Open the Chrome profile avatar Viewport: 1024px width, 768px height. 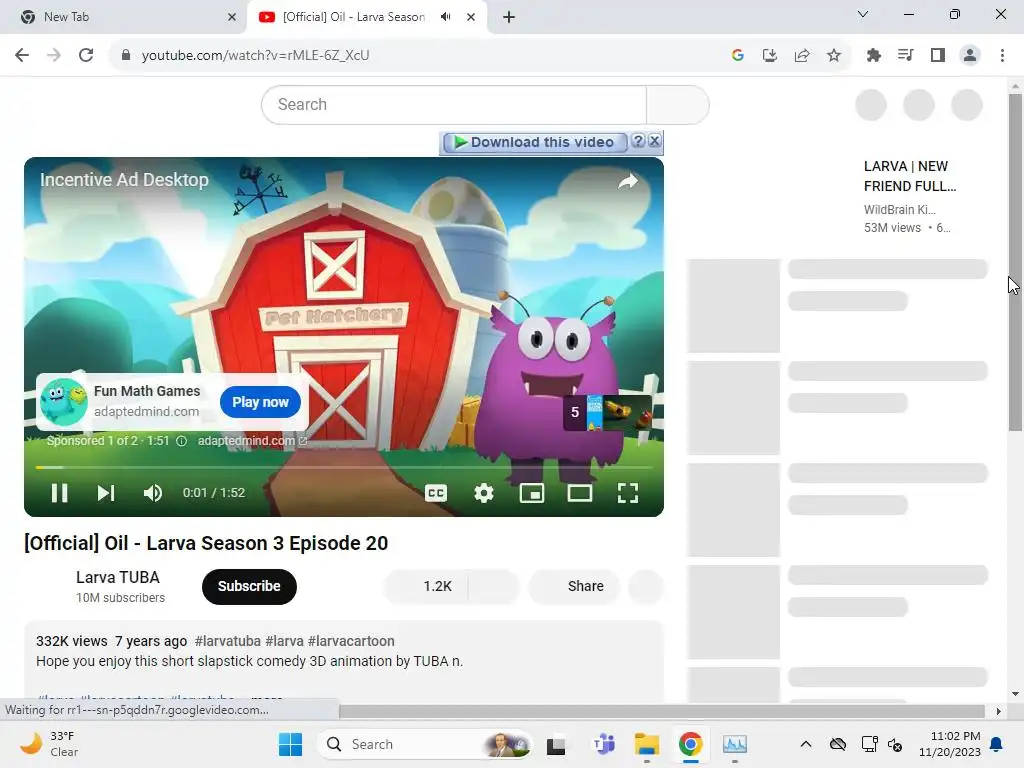(x=970, y=56)
